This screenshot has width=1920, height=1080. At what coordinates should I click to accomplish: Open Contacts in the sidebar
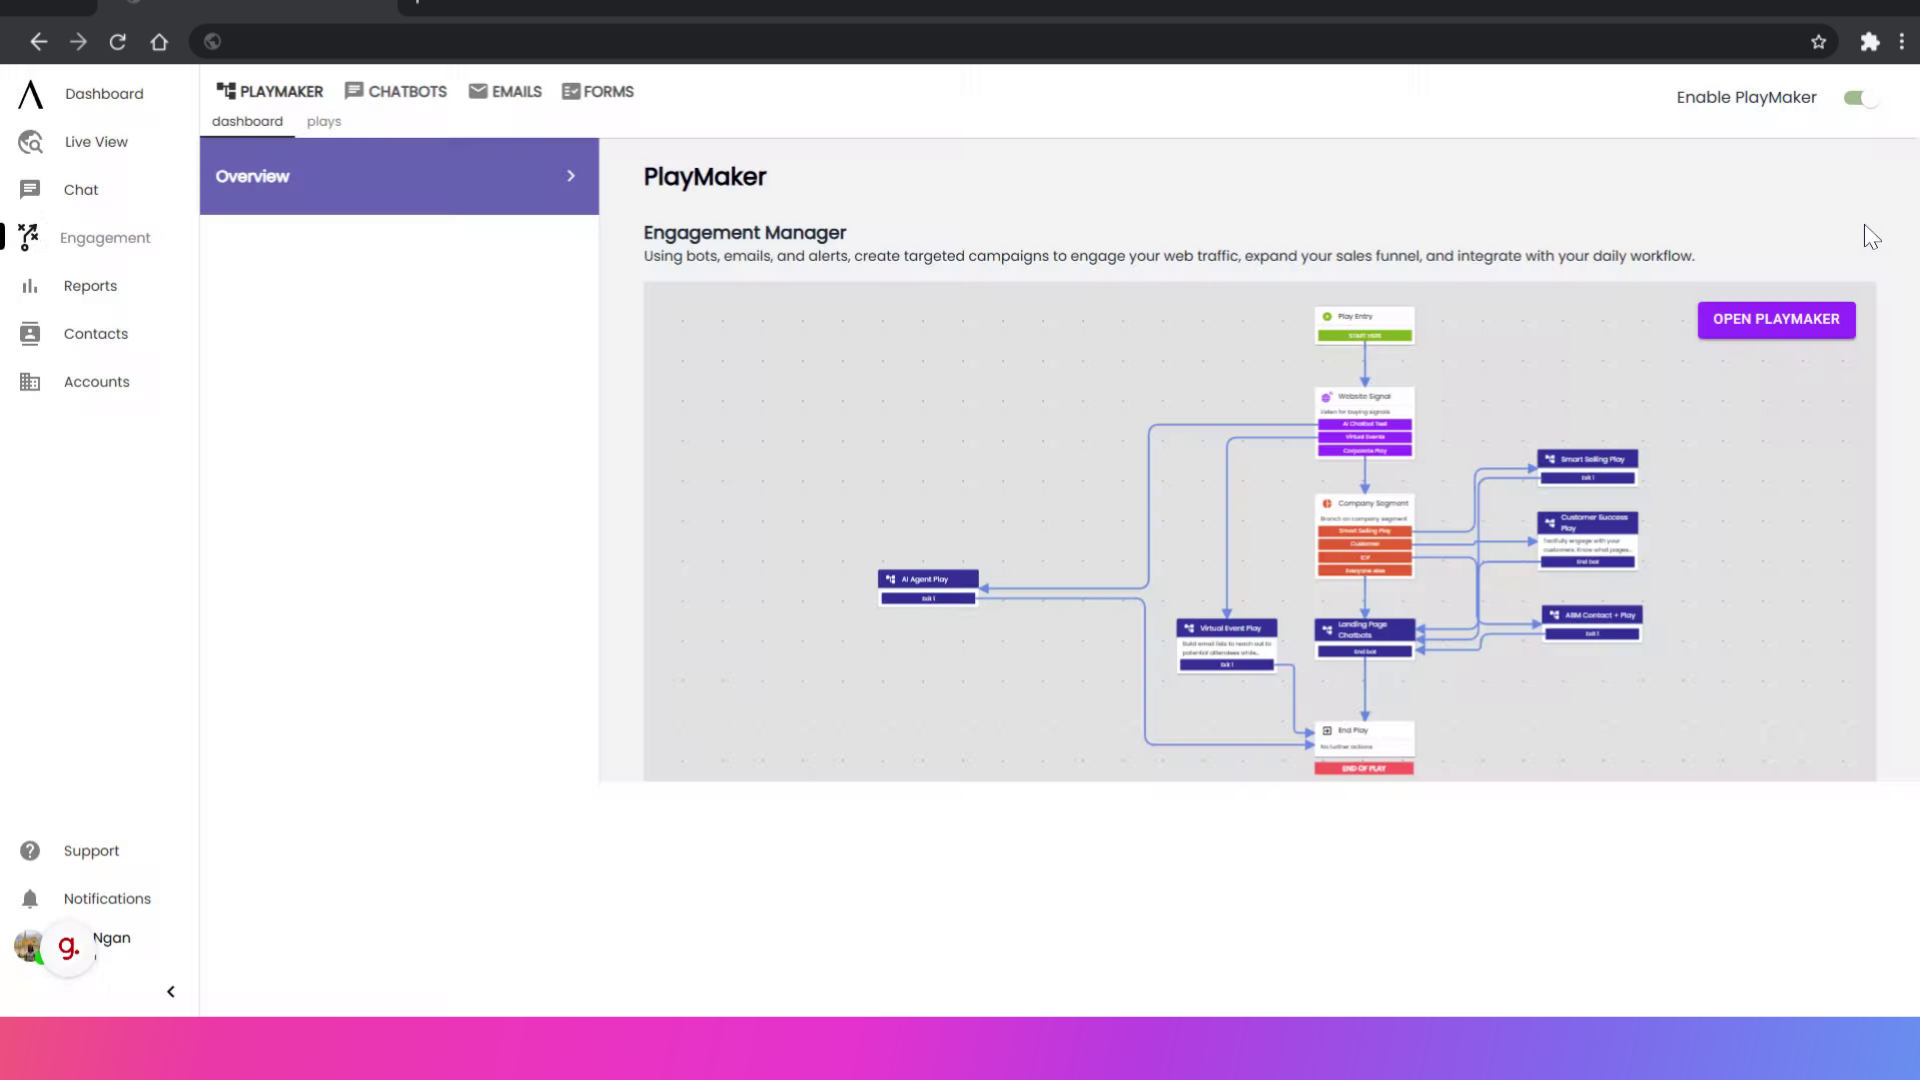pos(96,334)
